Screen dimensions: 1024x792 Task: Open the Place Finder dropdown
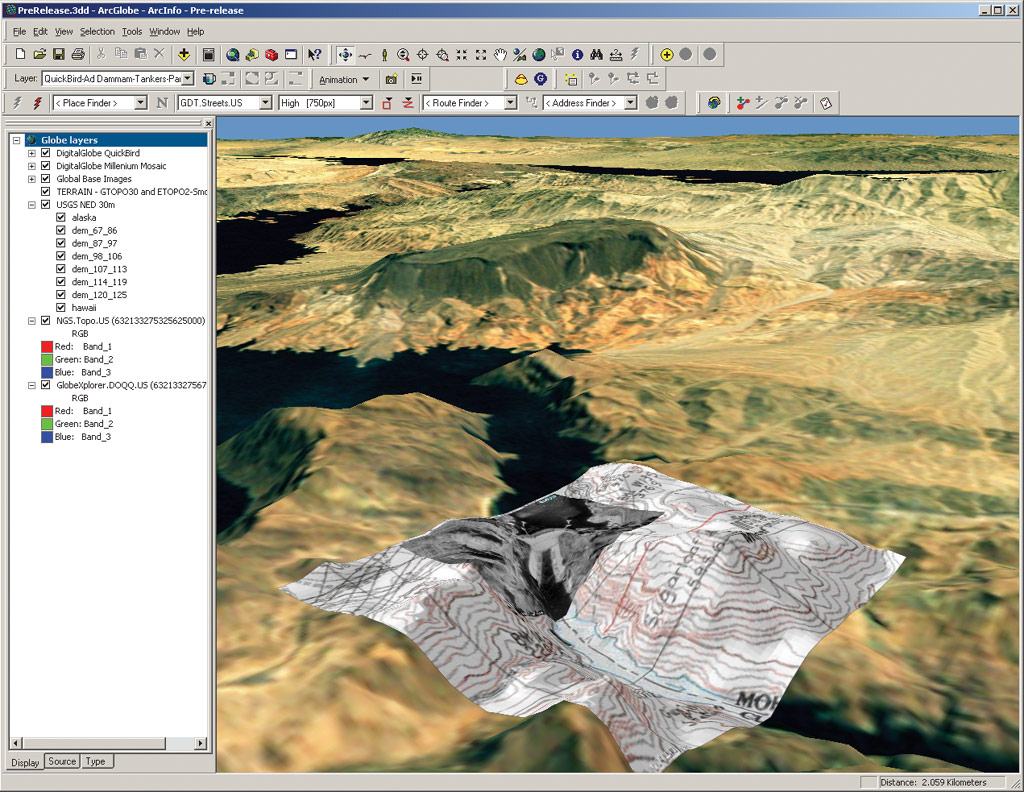click(139, 103)
